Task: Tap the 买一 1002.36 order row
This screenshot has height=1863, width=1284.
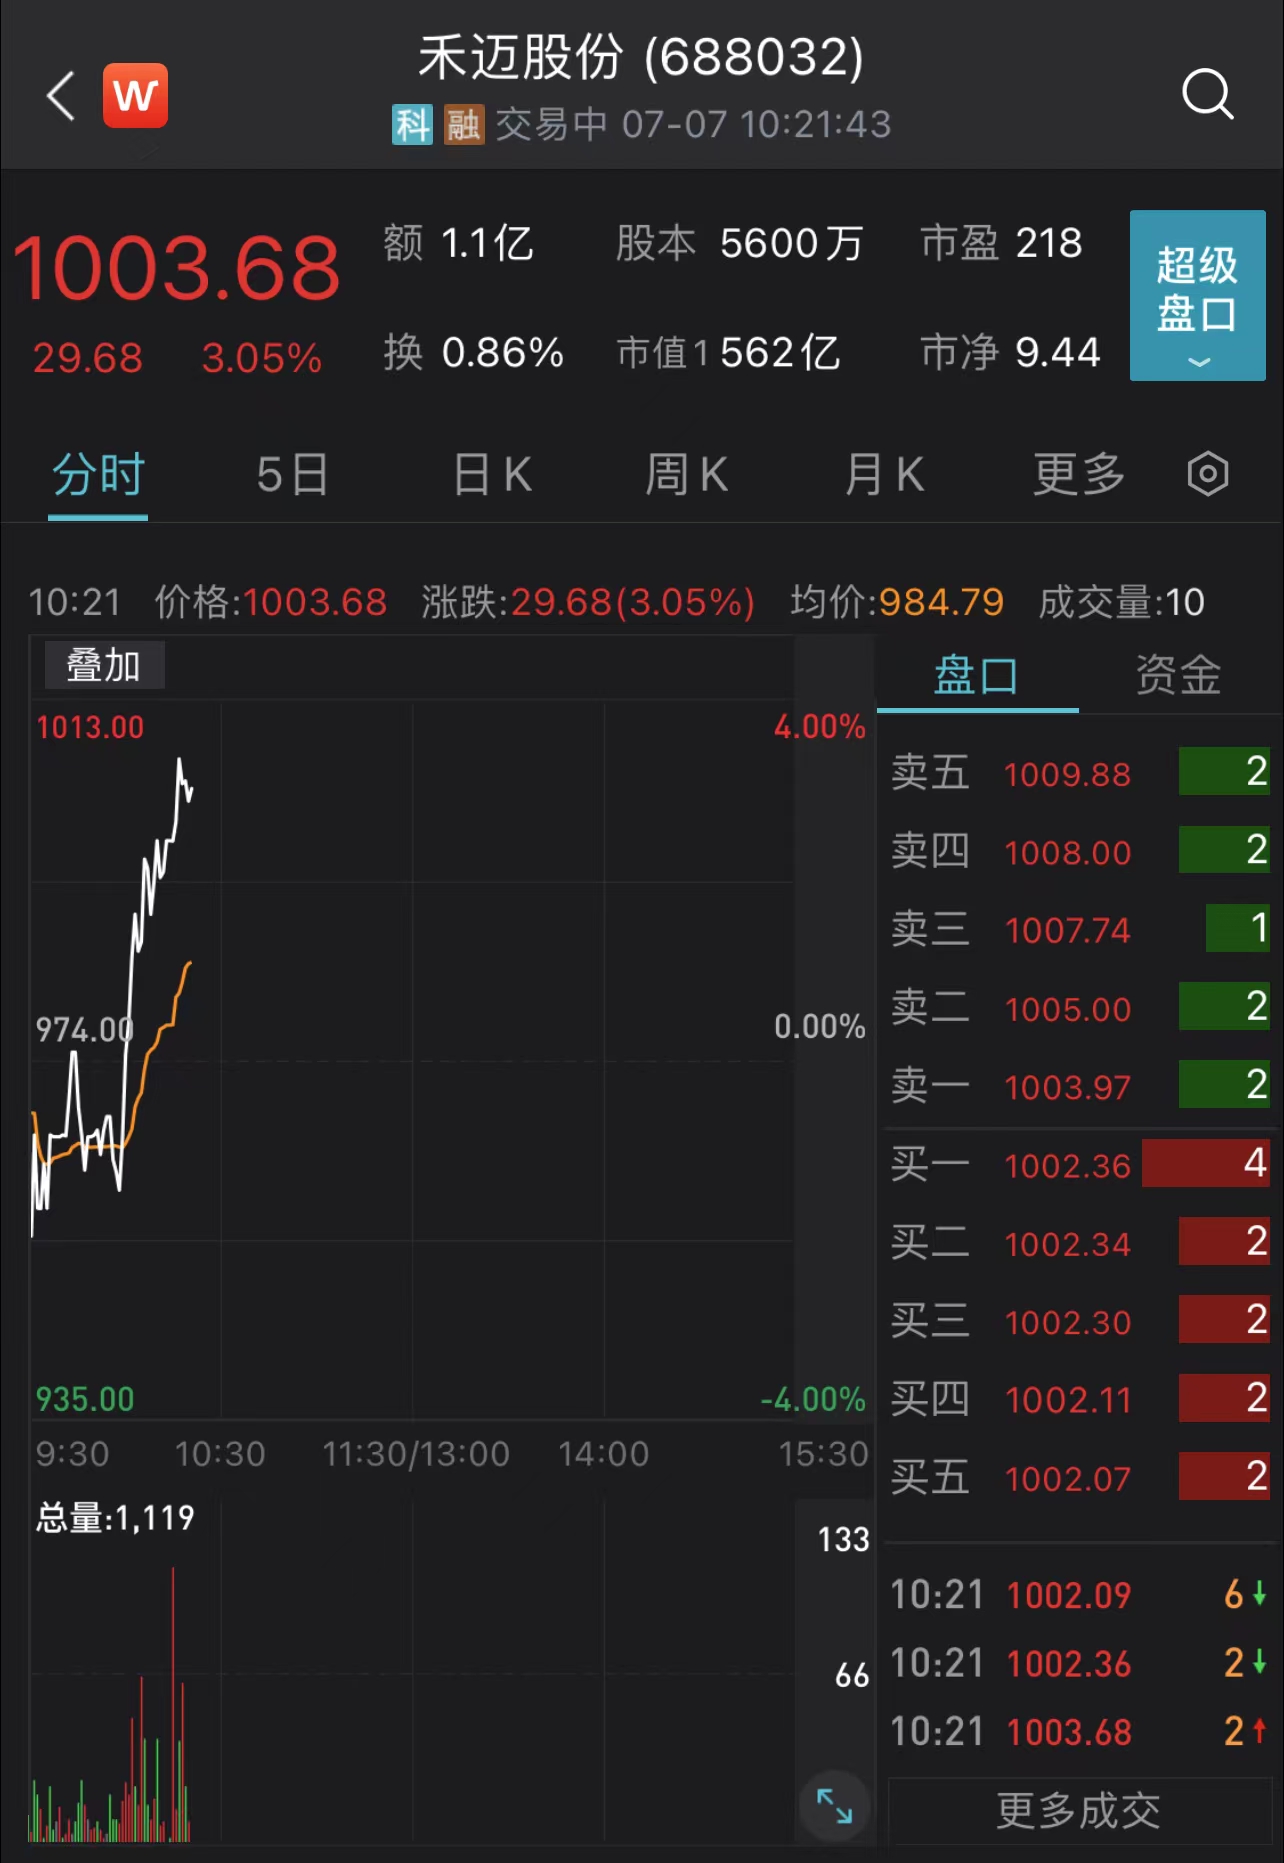Action: (x=1078, y=1164)
